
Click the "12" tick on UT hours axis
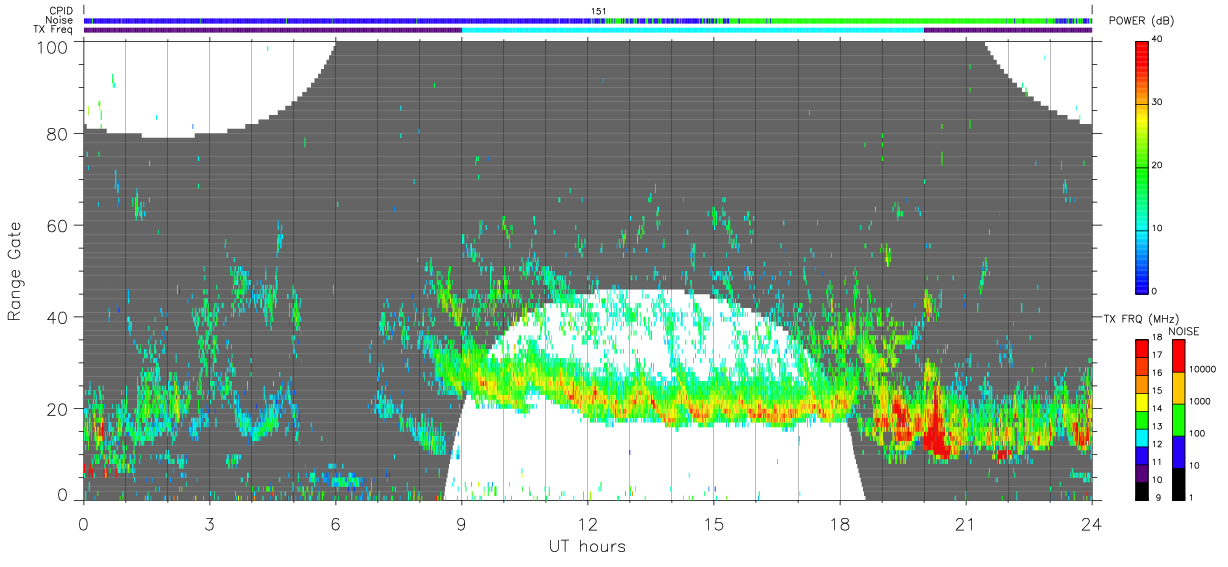point(587,523)
